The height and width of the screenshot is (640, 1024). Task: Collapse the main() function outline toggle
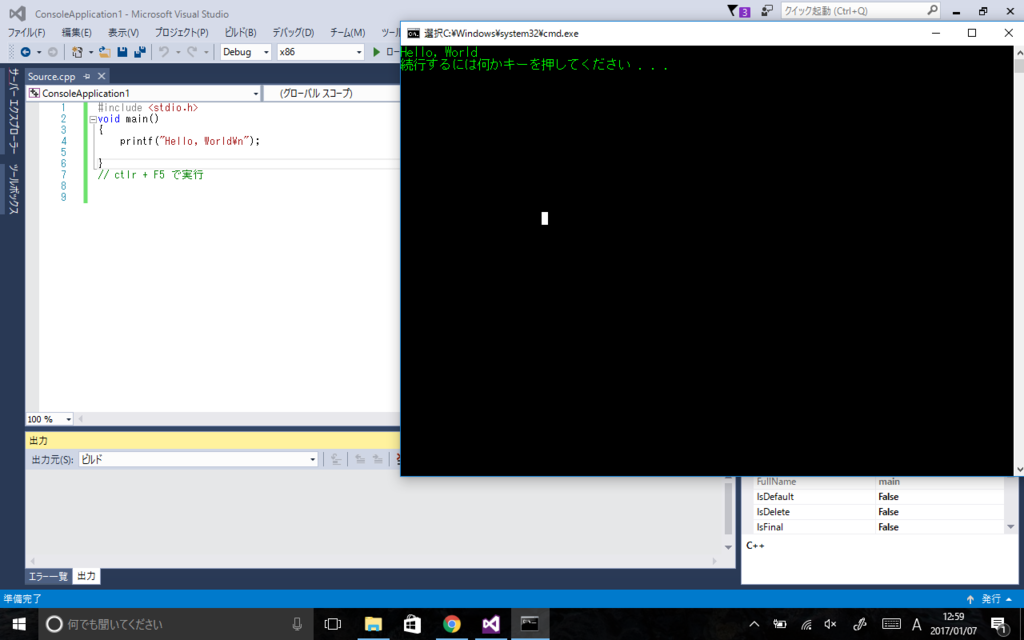[93, 120]
